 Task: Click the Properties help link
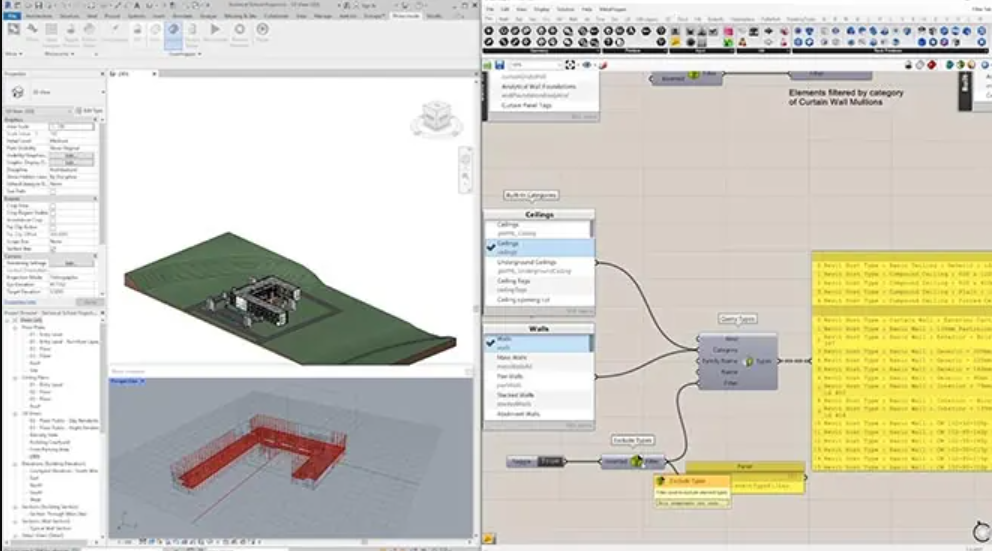pos(20,302)
